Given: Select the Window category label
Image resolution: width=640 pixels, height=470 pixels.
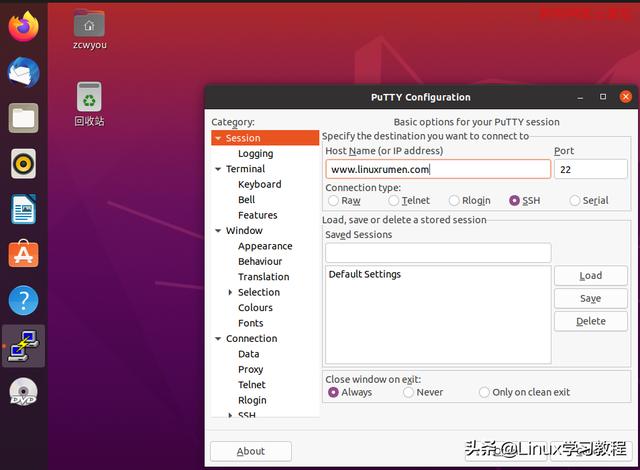Looking at the screenshot, I should coord(244,231).
